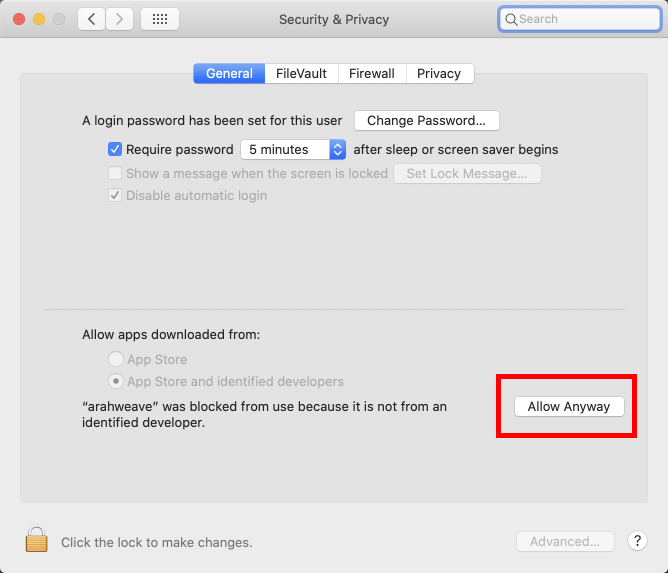The image size is (668, 573).
Task: Select the App Store radio option
Action: [116, 359]
